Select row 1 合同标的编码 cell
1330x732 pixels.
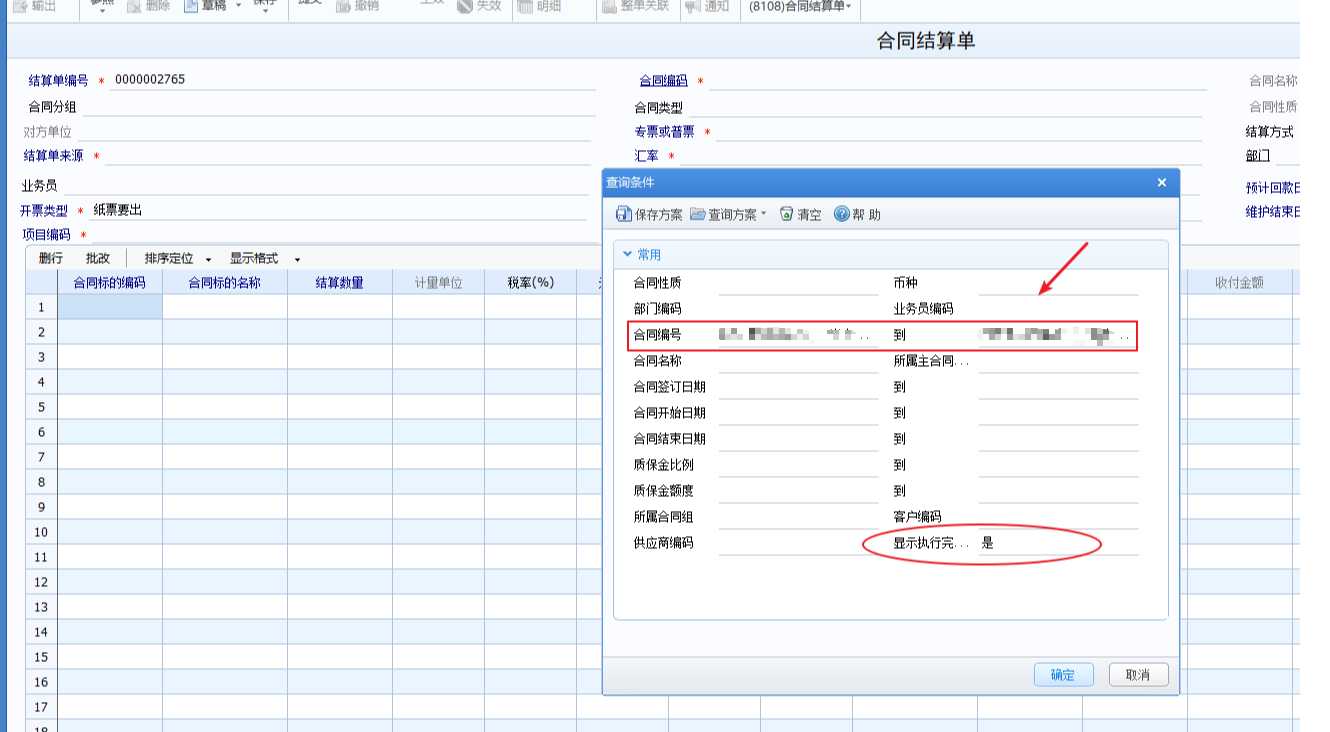click(x=110, y=307)
